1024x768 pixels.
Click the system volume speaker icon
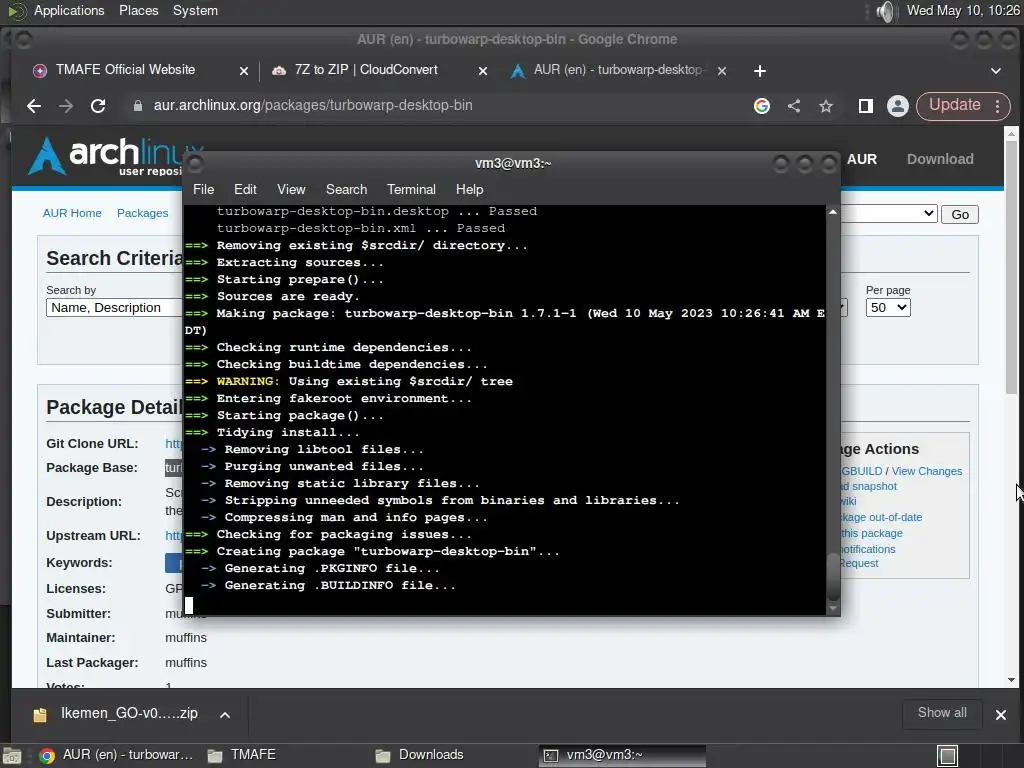(x=885, y=11)
